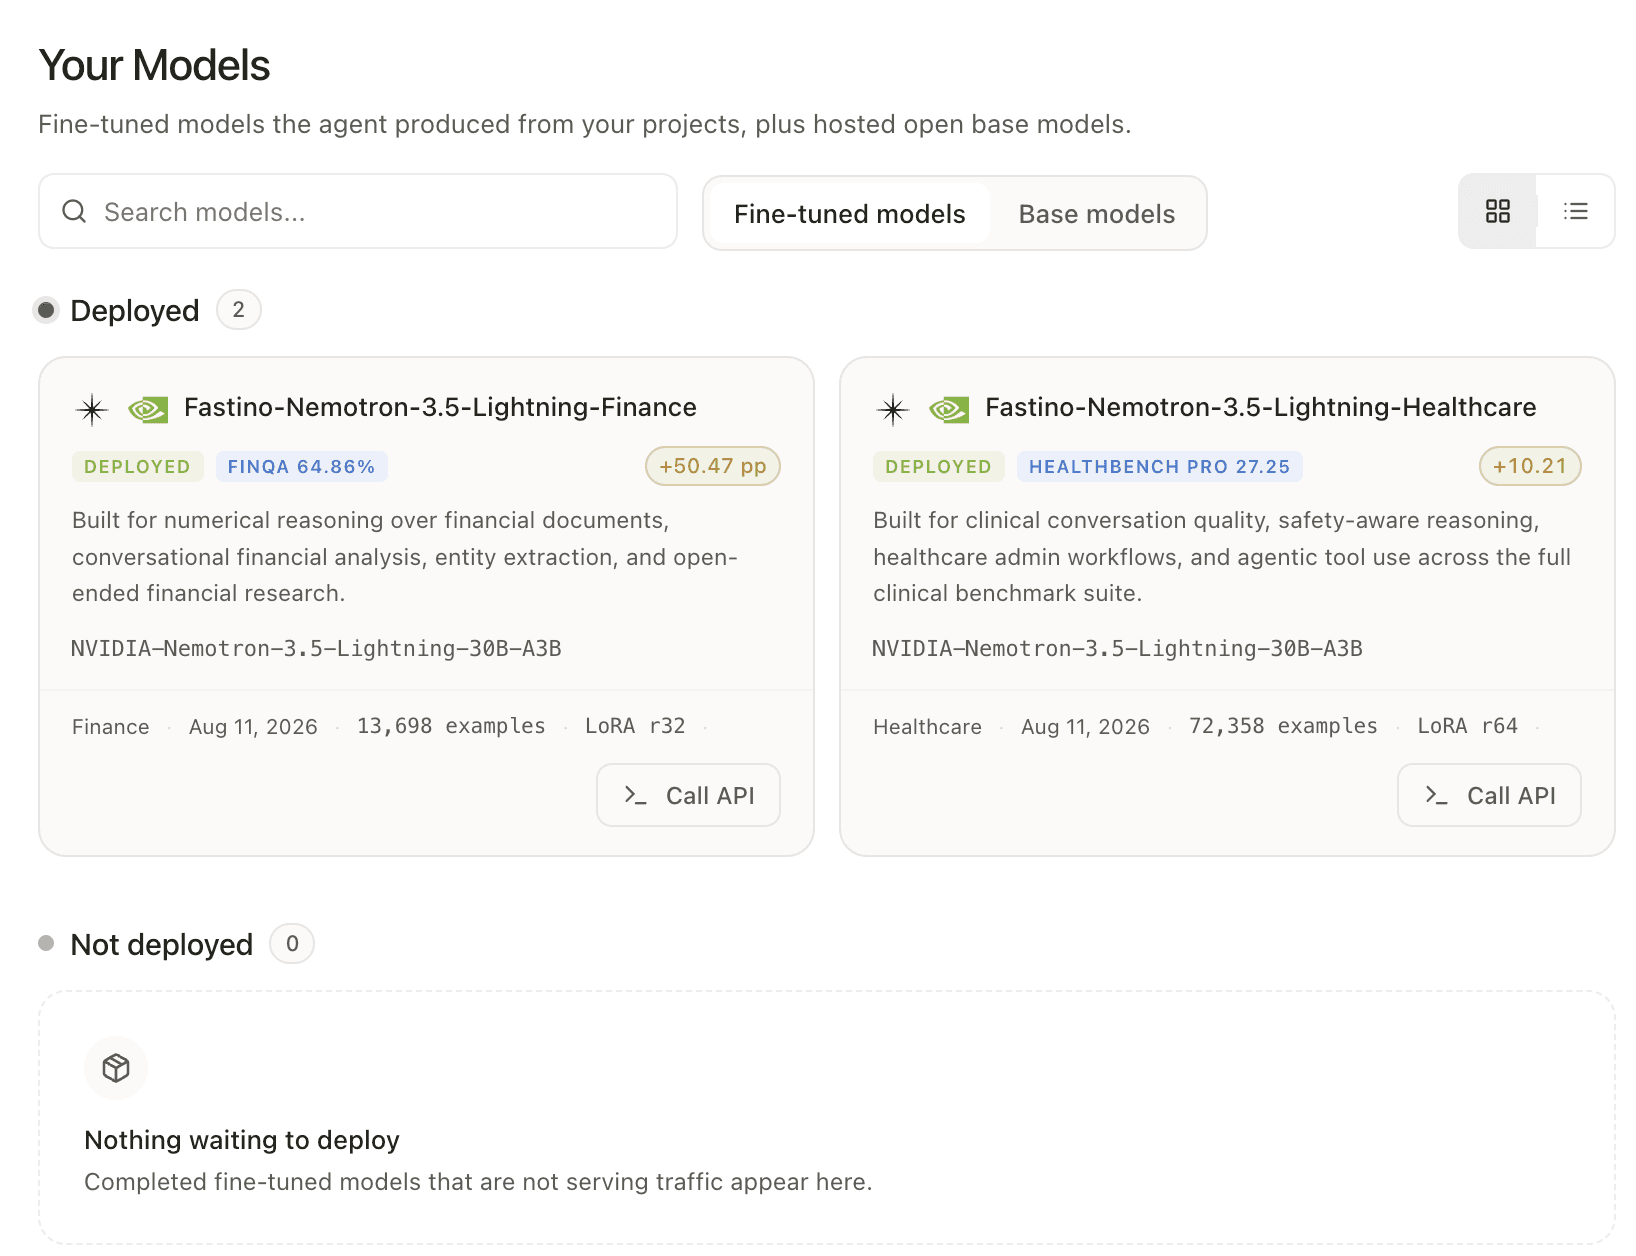Click NVIDIA logo on Finance model card
Viewport: 1636px width, 1256px height.
pos(148,409)
